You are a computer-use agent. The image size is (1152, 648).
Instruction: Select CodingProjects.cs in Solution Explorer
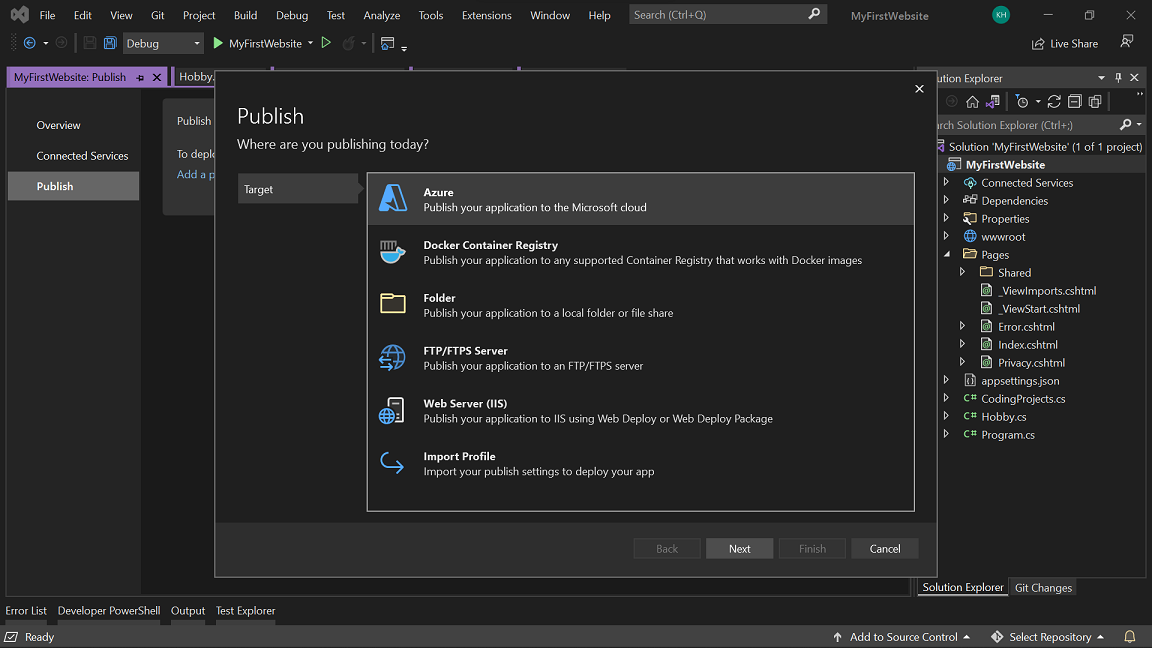click(1023, 398)
